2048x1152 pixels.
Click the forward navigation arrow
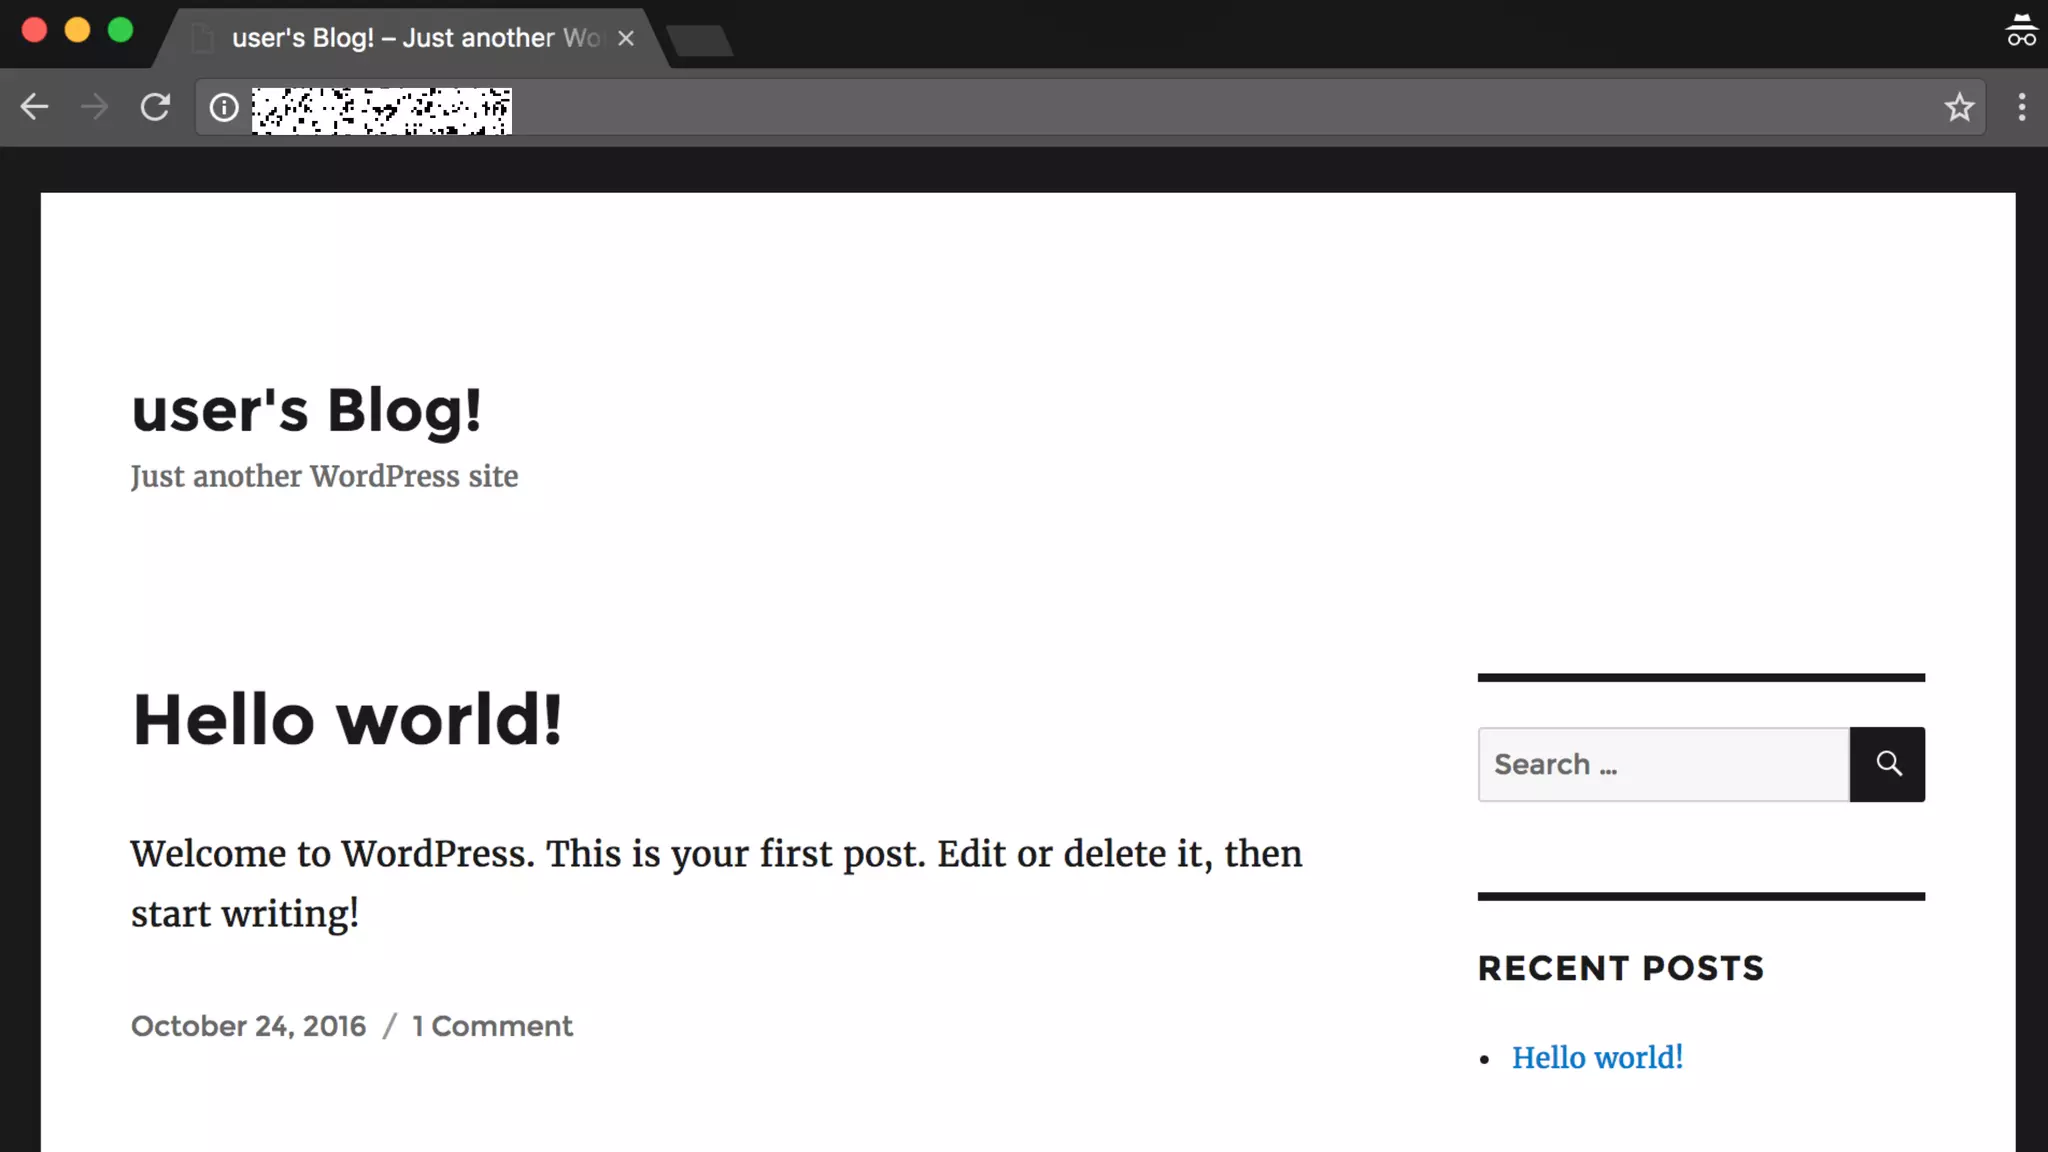pos(95,107)
